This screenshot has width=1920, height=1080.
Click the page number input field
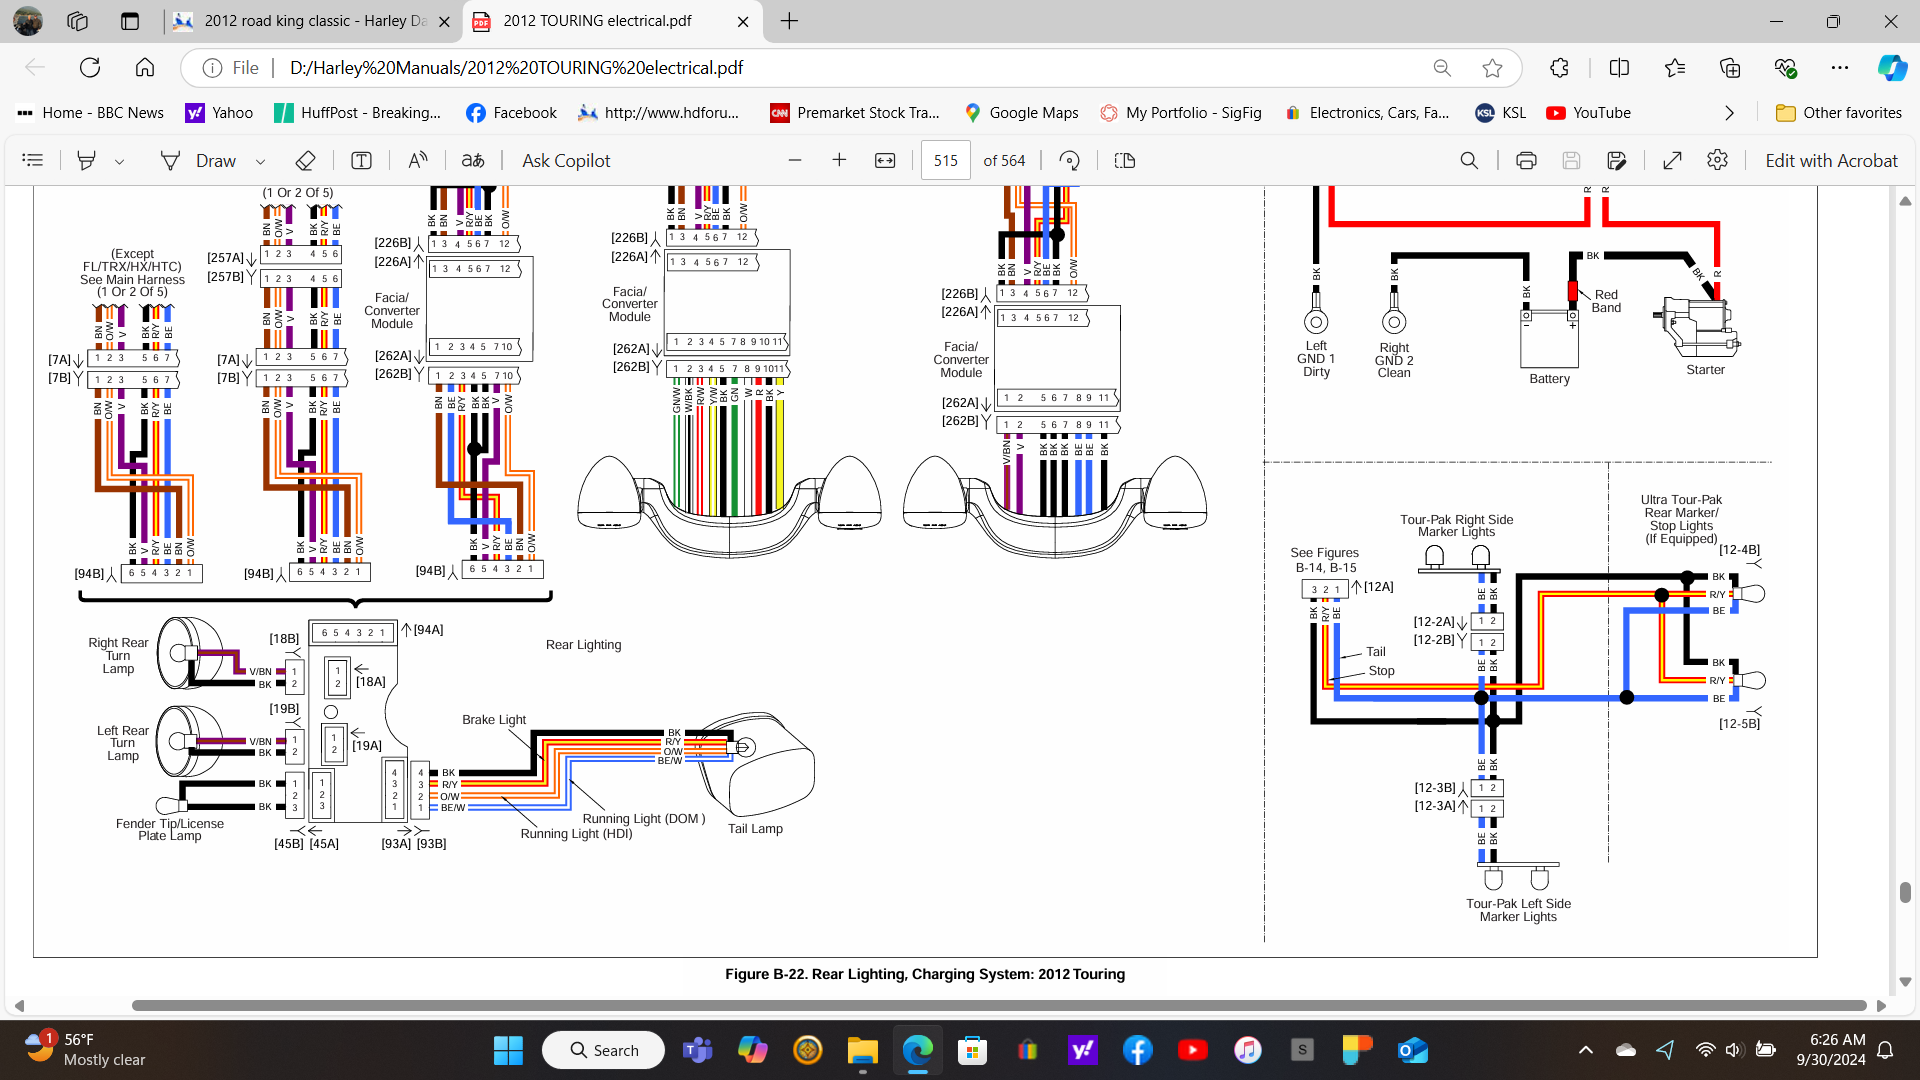(x=945, y=161)
